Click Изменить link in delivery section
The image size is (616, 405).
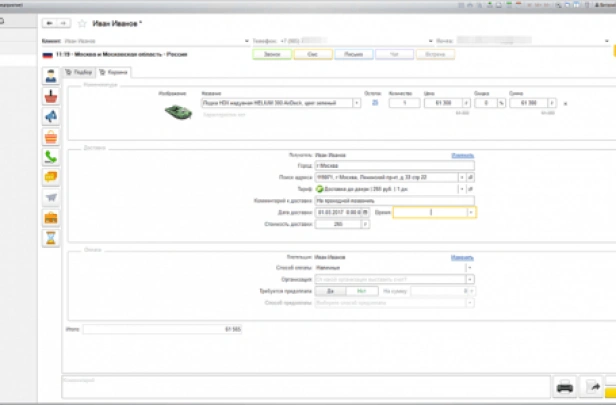coord(462,156)
